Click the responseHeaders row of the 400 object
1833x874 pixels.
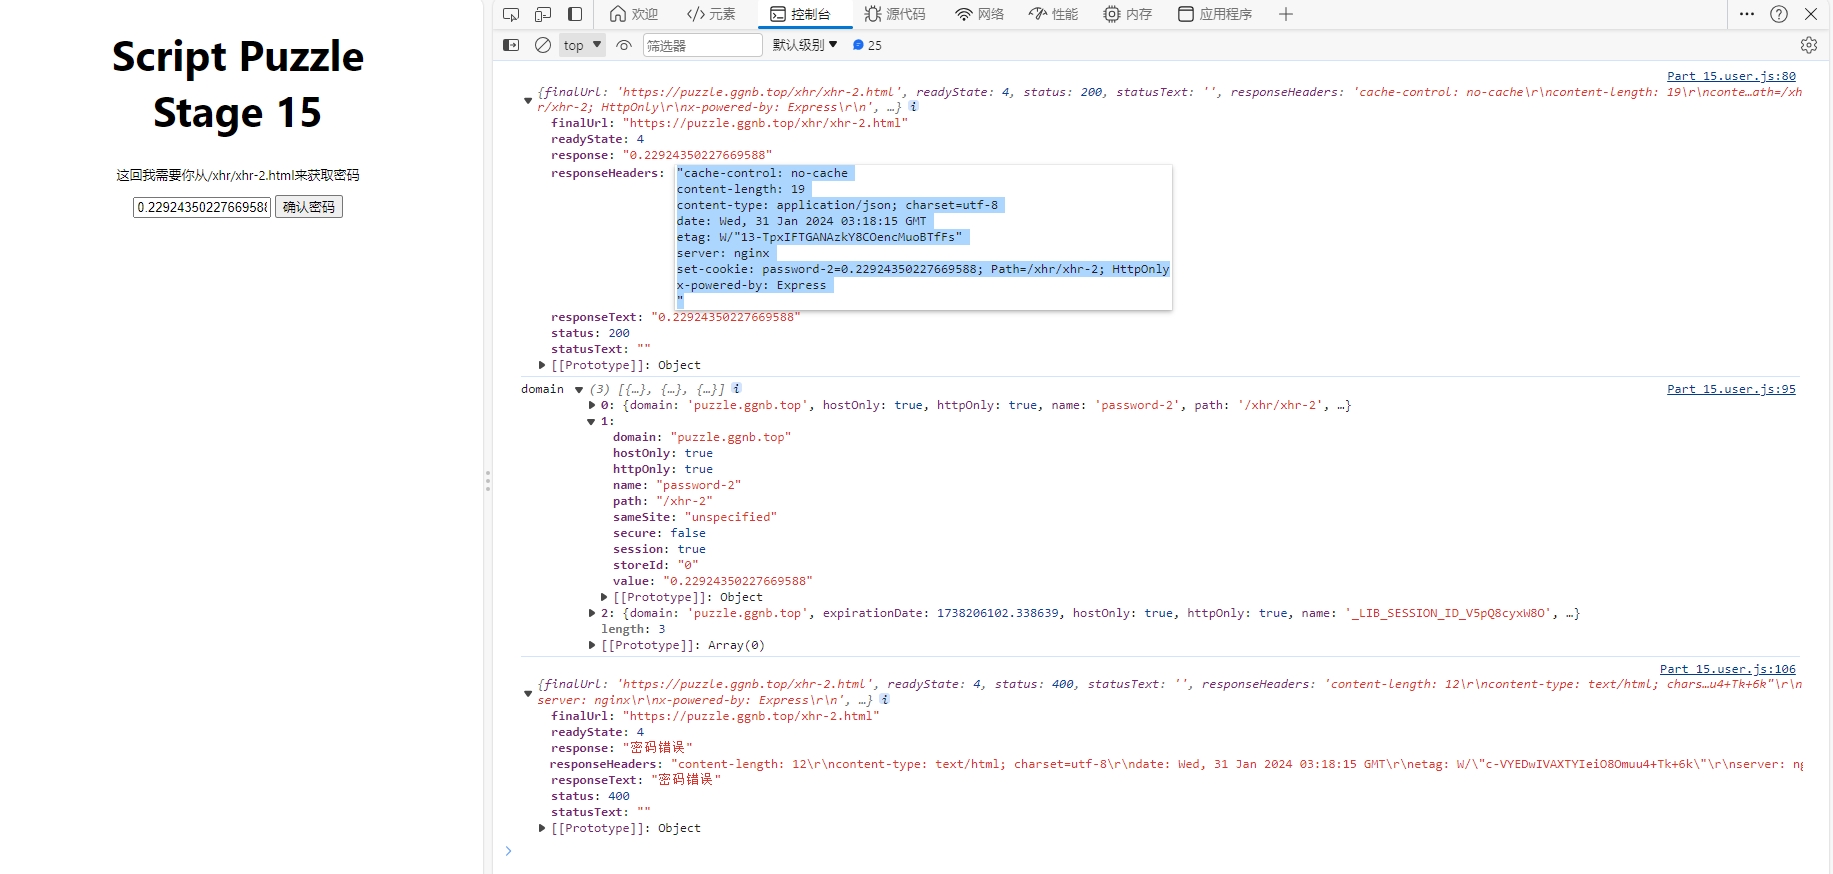tap(1176, 764)
